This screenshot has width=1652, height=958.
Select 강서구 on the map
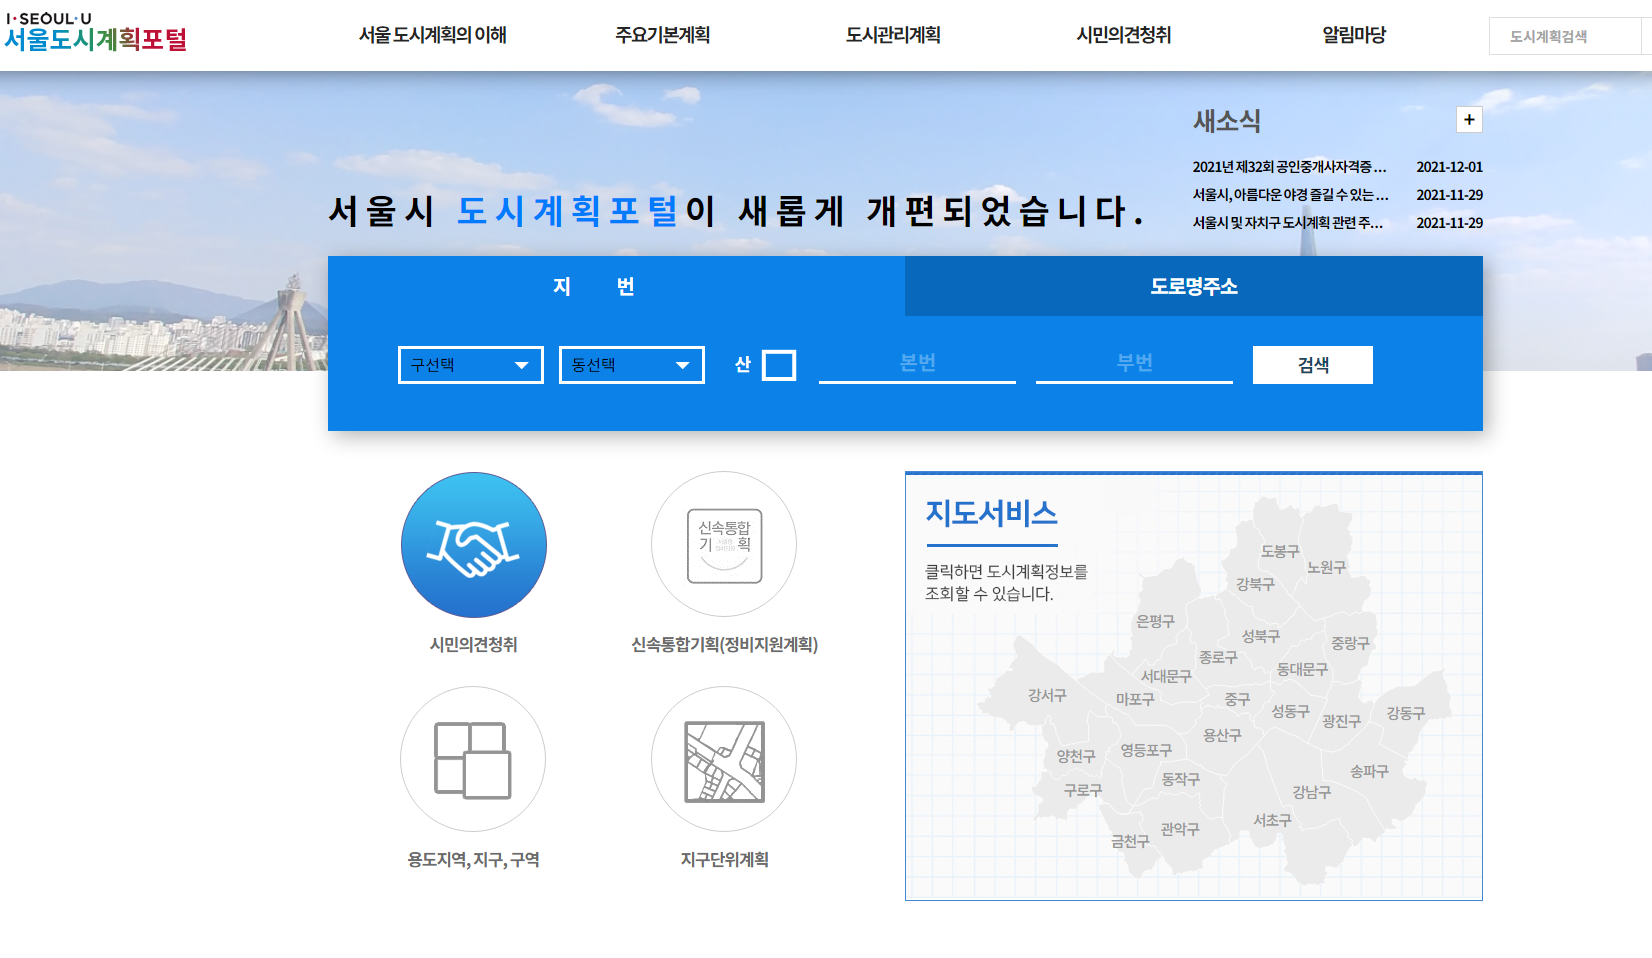[1047, 695]
